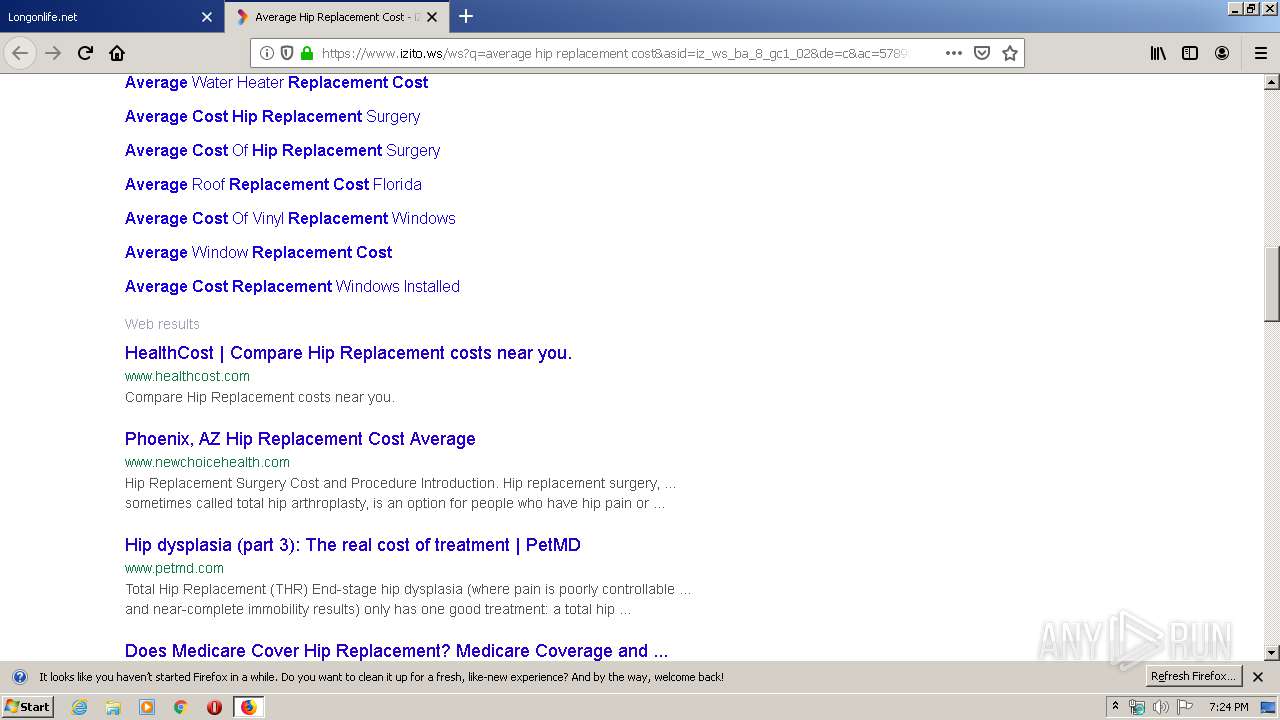This screenshot has width=1280, height=720.
Task: Click the forward navigation arrow
Action: click(53, 53)
